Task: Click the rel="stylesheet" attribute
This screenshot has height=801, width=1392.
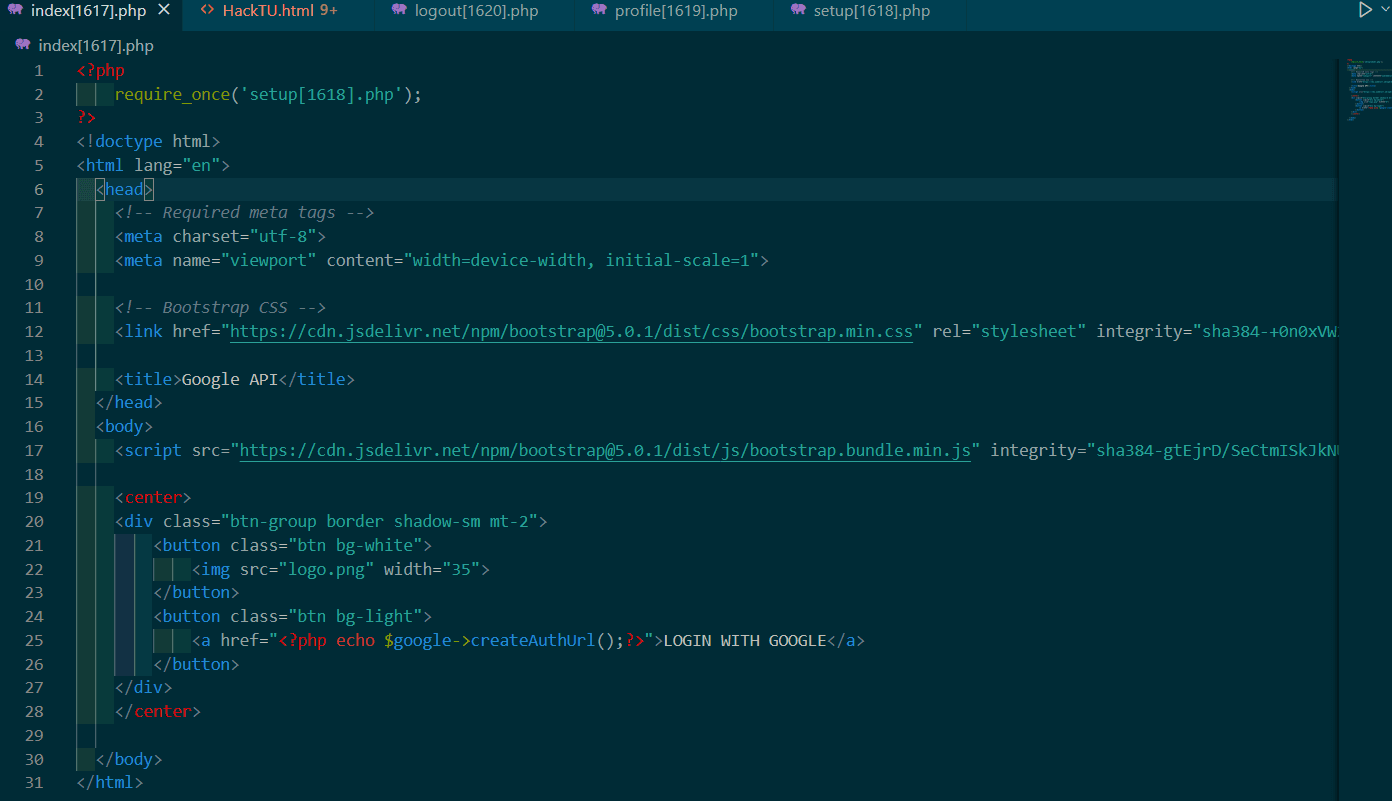Action: (1009, 331)
